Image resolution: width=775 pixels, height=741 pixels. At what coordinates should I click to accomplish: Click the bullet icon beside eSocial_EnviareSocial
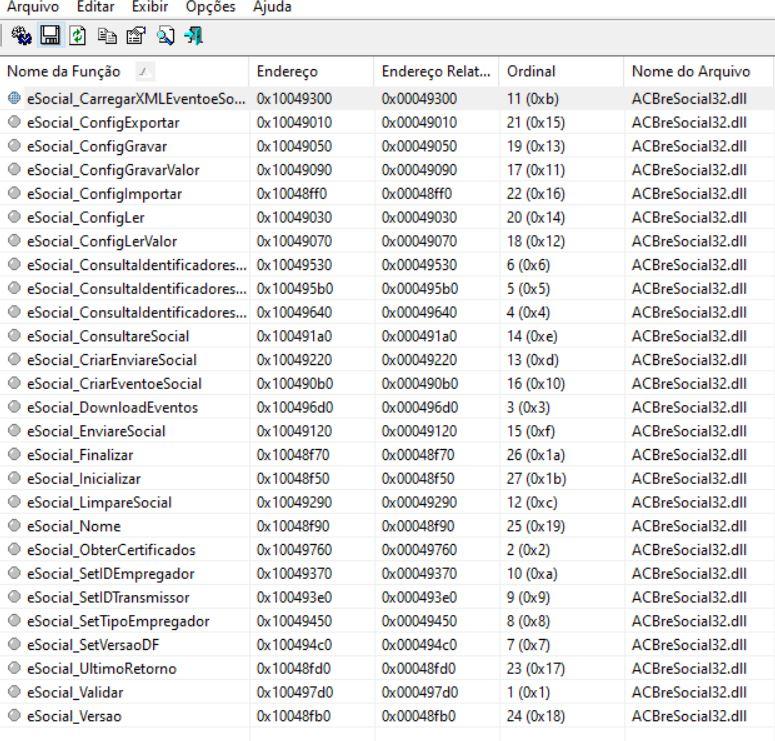[x=14, y=431]
